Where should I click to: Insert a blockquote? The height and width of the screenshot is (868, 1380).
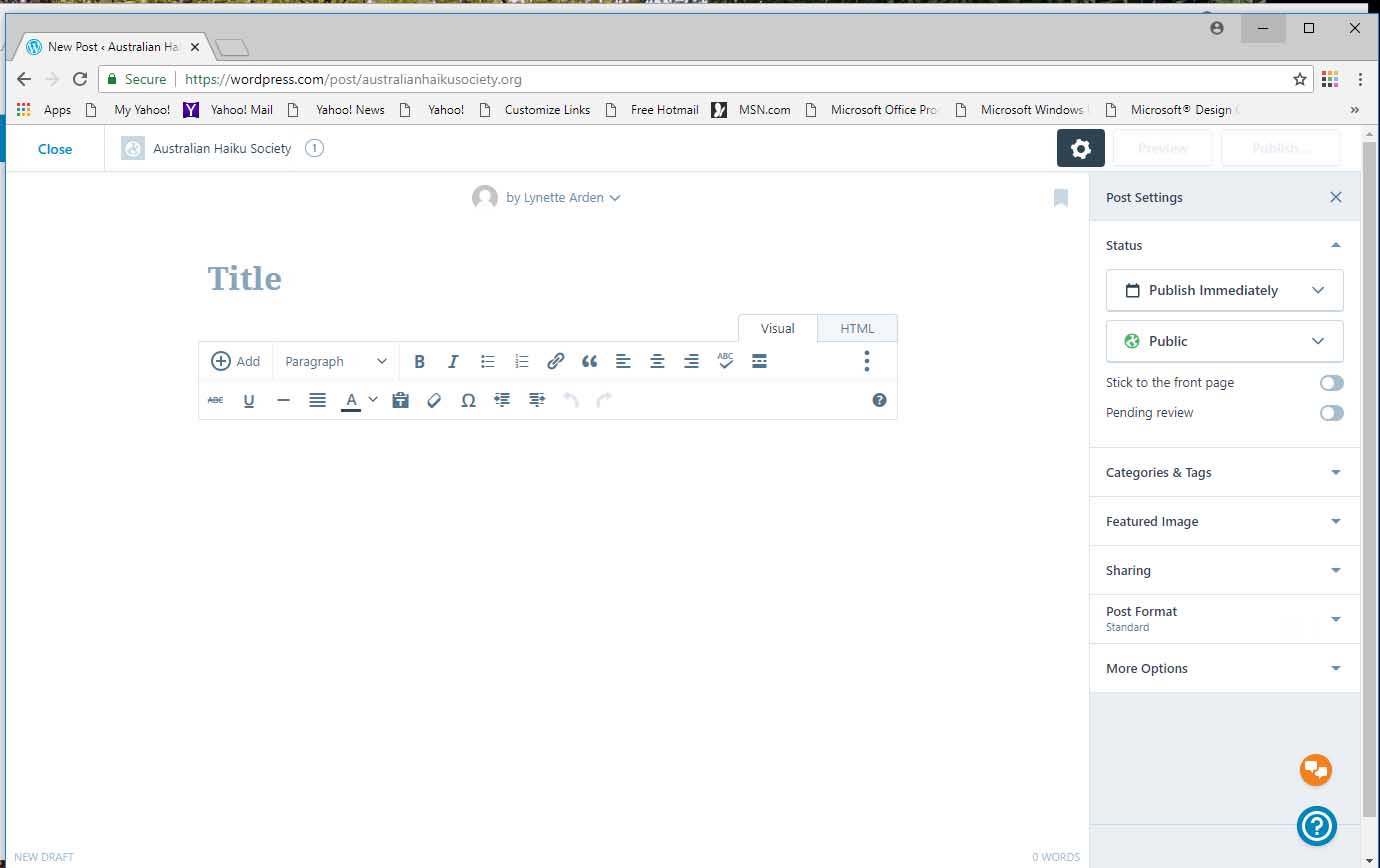[590, 362]
